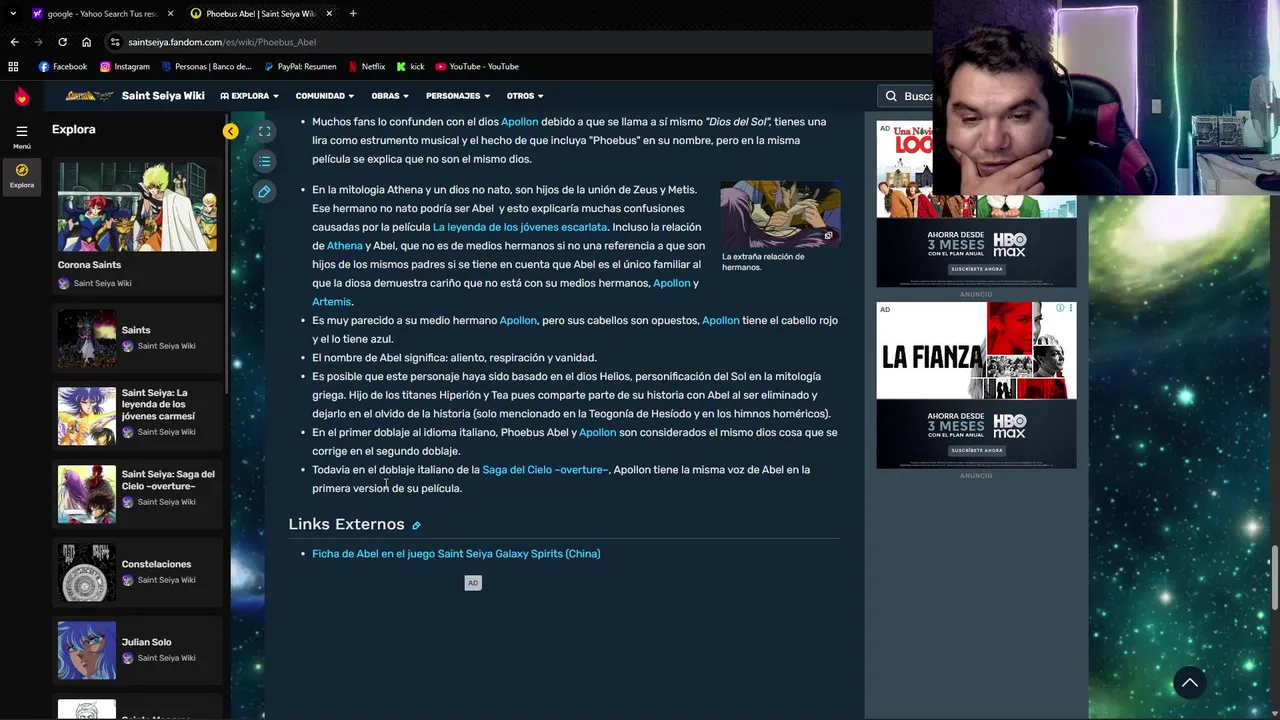
Task: Open the table of contents list icon
Action: pos(264,161)
